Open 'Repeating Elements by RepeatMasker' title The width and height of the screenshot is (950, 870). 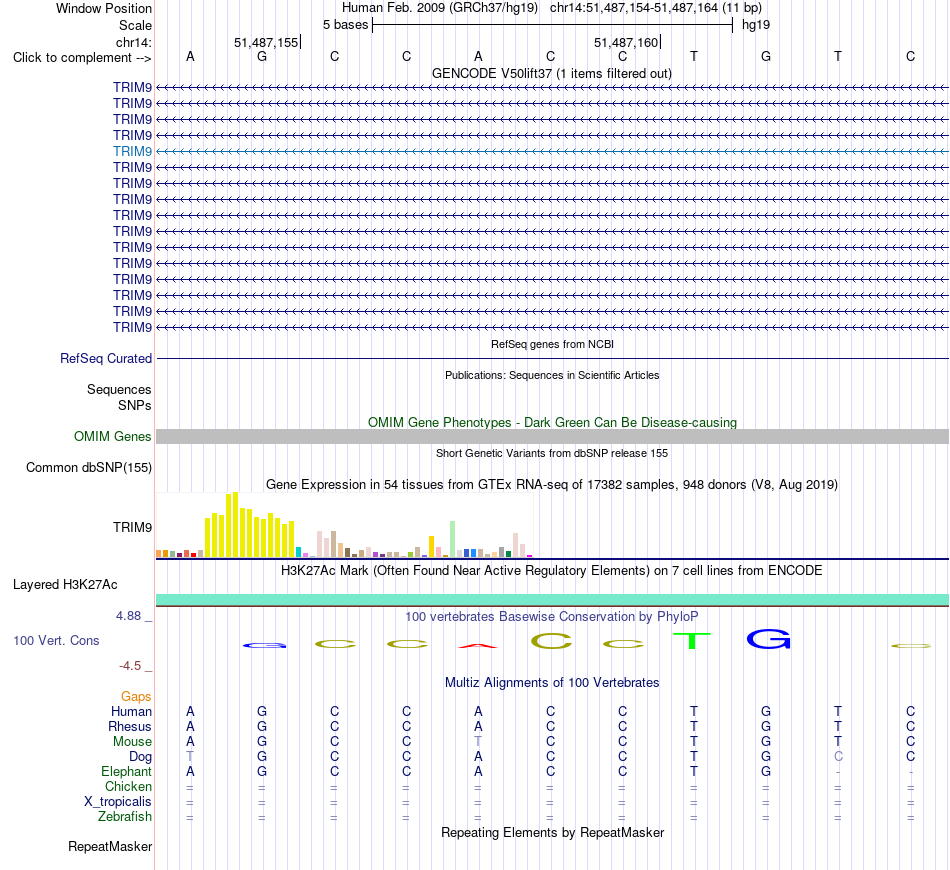tap(552, 833)
